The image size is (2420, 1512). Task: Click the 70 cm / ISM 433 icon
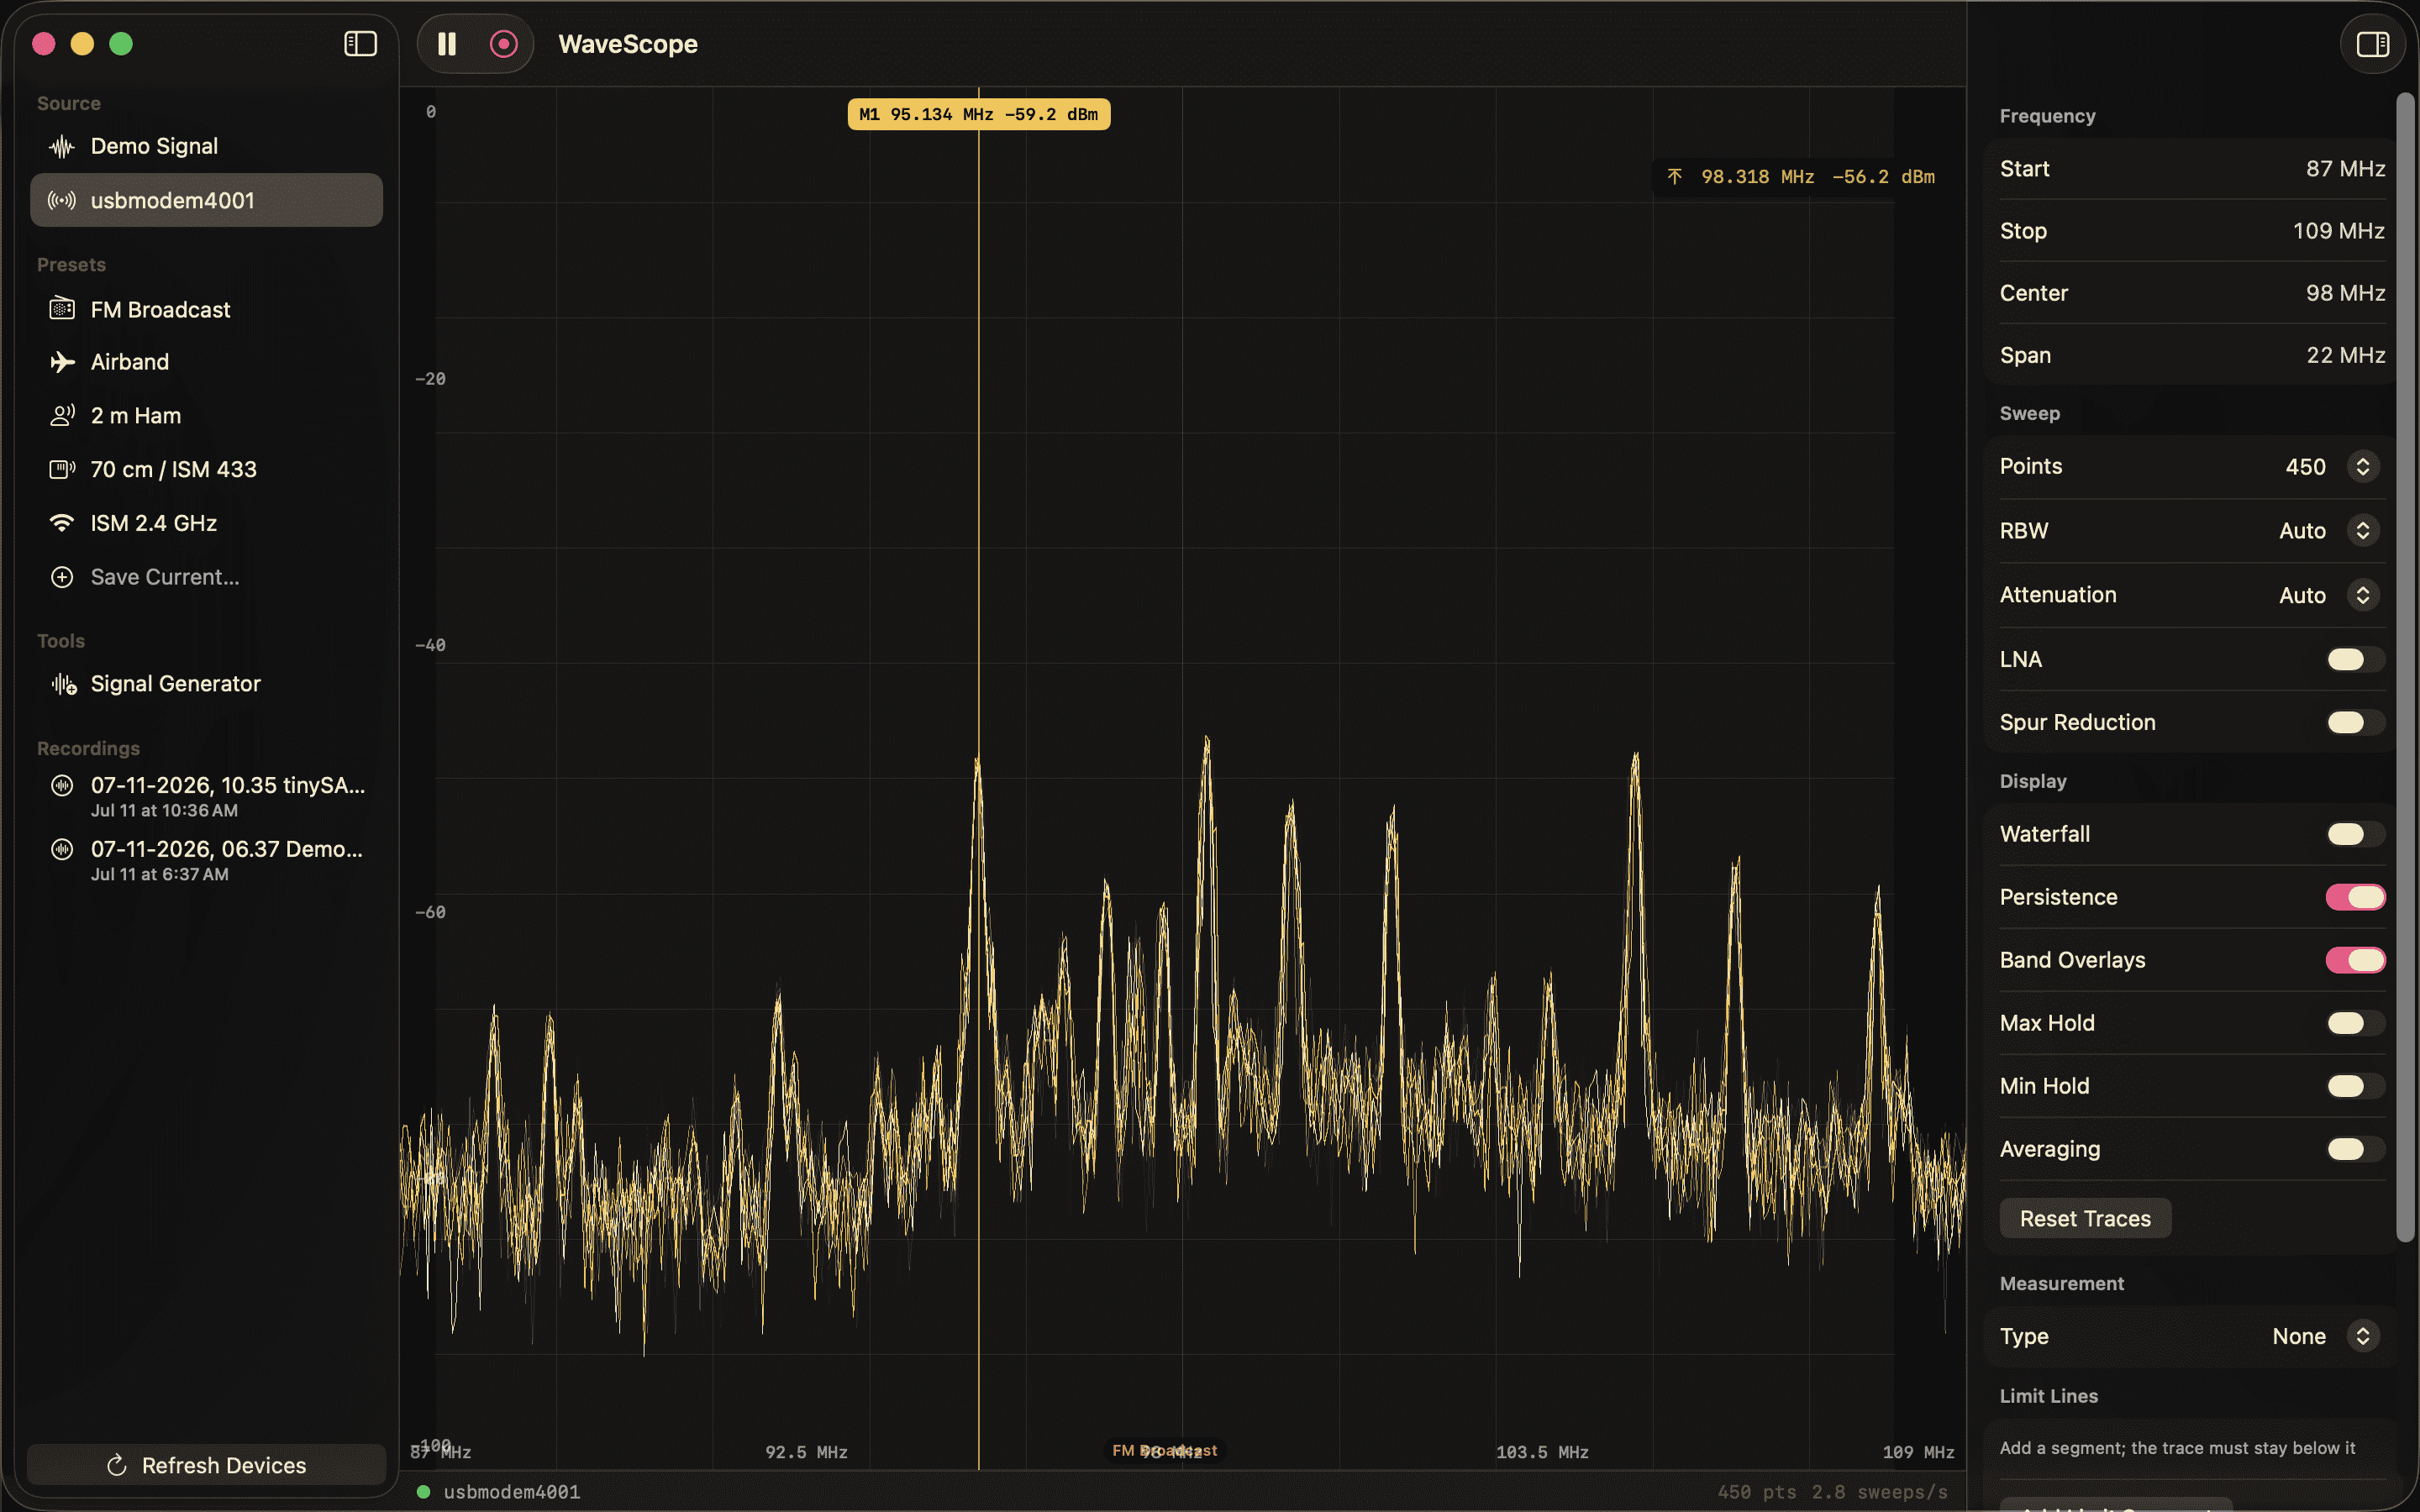click(x=62, y=469)
